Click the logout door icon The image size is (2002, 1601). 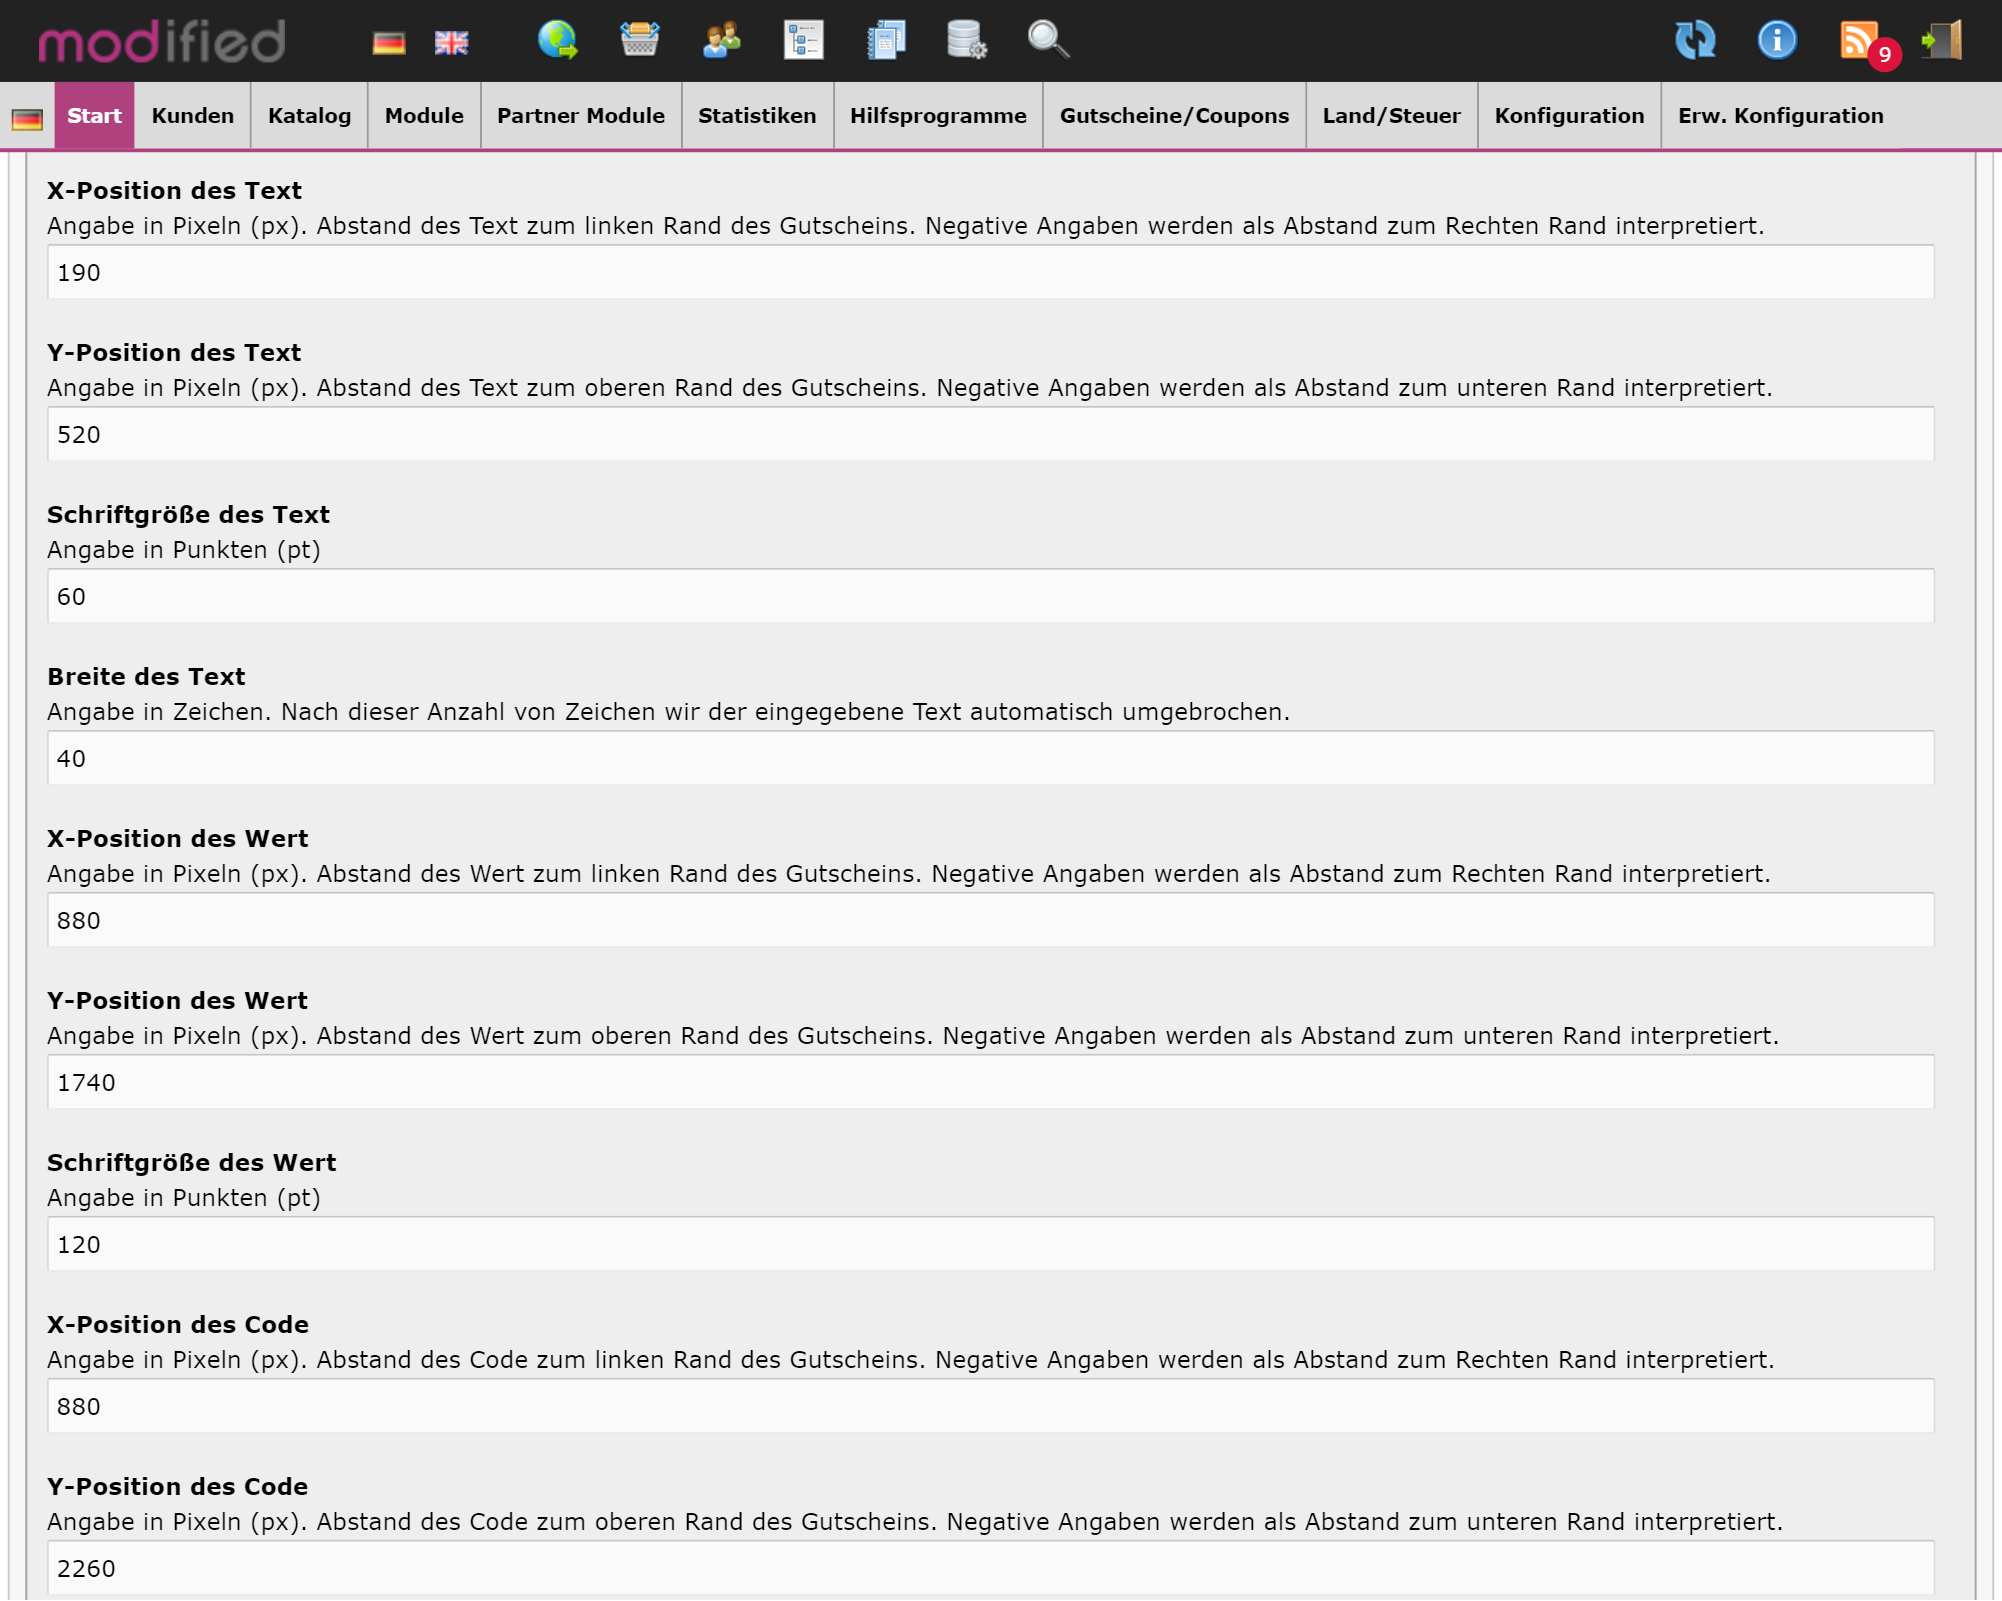[1941, 40]
